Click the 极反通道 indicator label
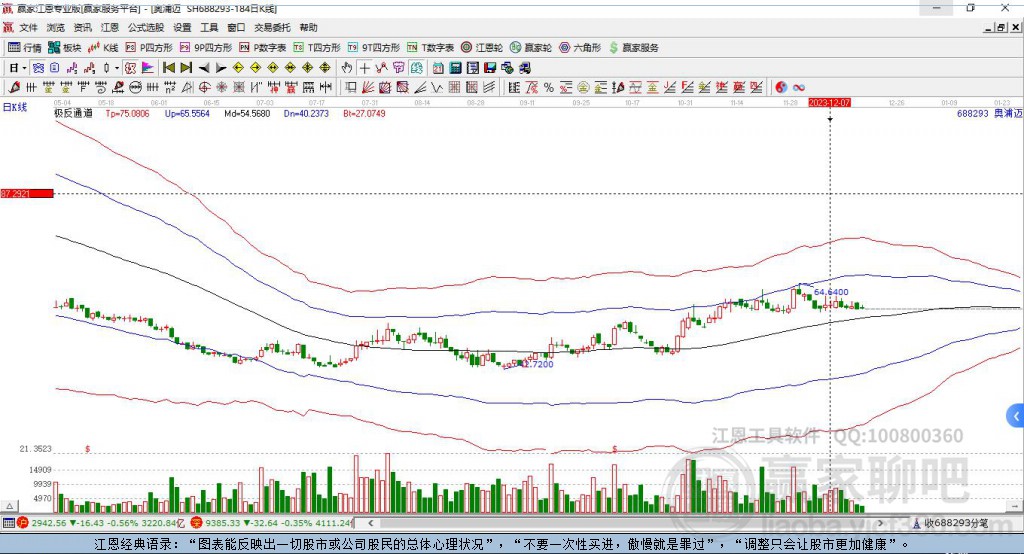This screenshot has height=554, width=1024. 72,114
